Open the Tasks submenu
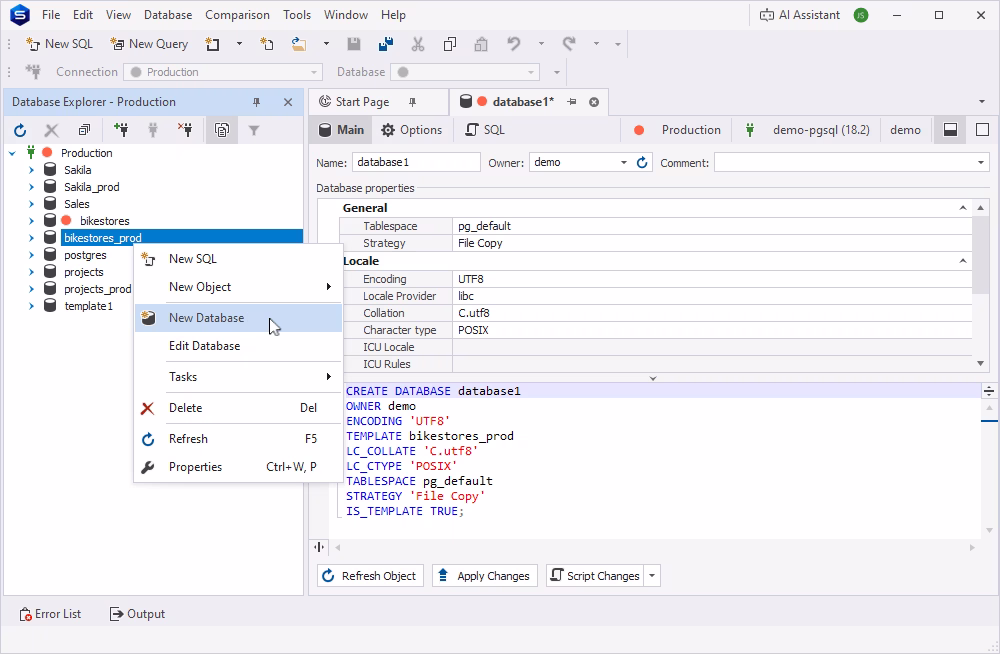 point(239,377)
